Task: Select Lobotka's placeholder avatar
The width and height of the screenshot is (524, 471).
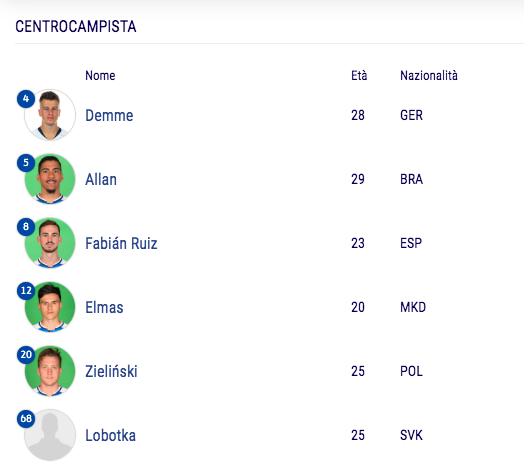Action: point(50,435)
